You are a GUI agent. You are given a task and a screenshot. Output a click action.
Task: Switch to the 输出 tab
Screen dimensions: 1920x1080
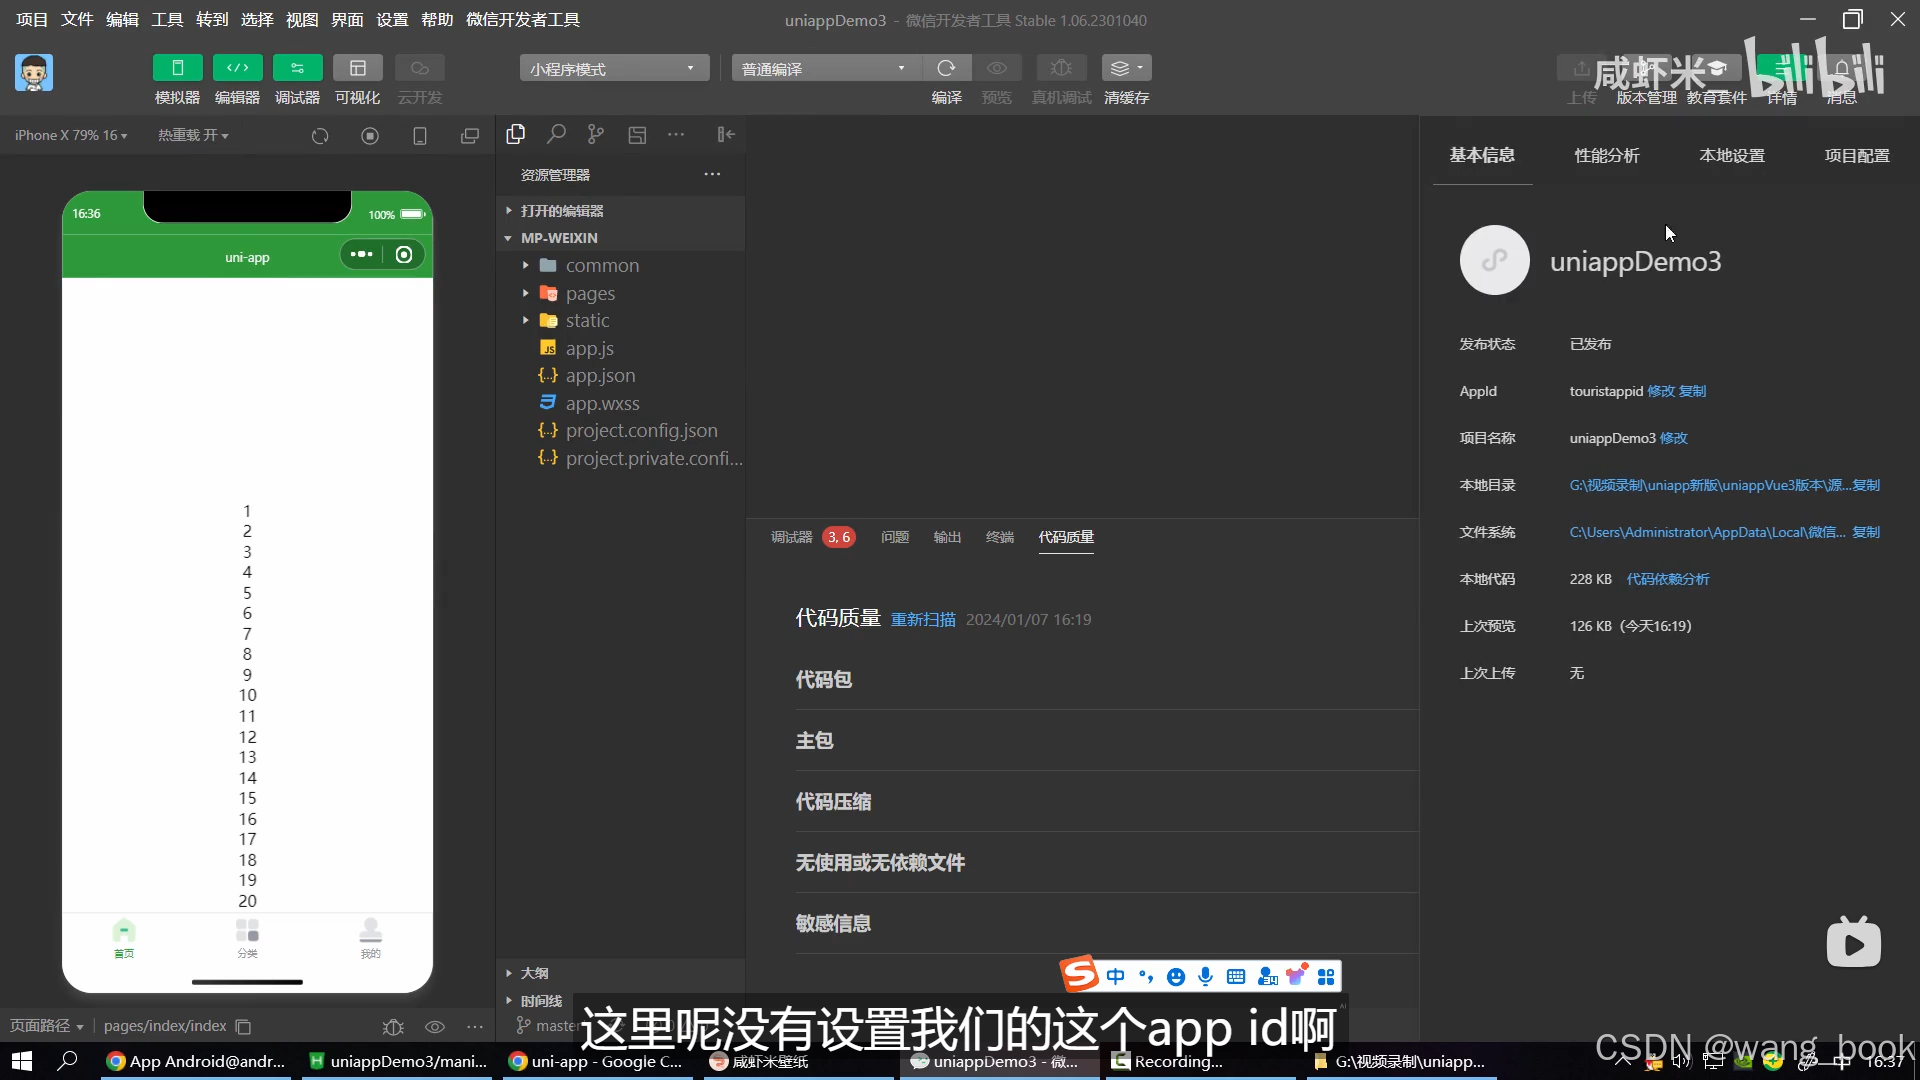click(x=947, y=537)
